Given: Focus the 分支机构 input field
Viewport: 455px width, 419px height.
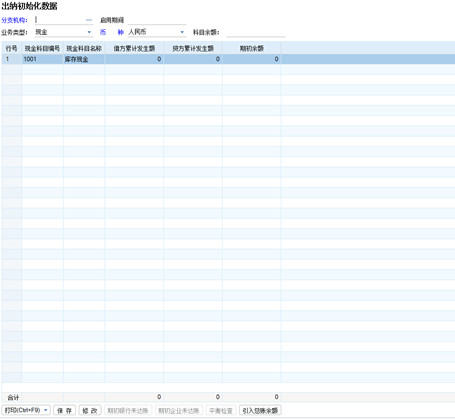Looking at the screenshot, I should (x=60, y=20).
